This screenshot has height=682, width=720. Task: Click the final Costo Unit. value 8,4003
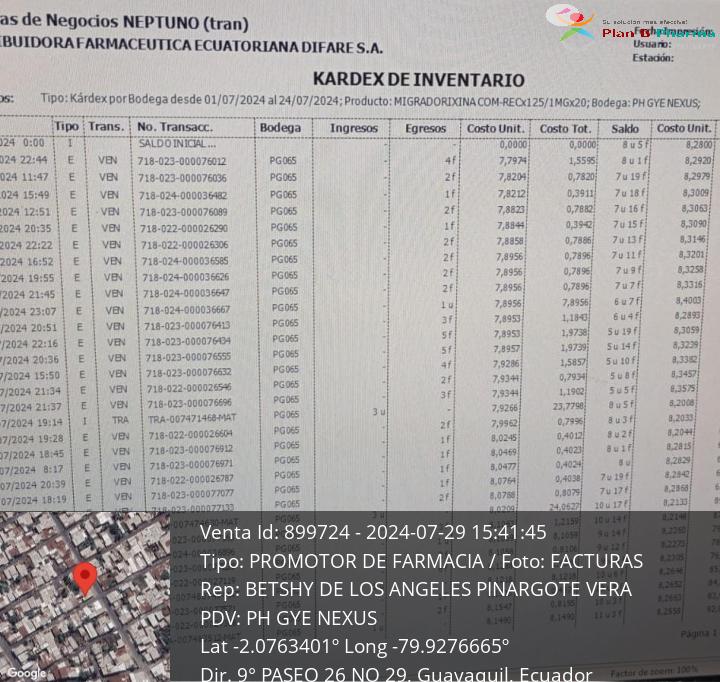tap(688, 300)
